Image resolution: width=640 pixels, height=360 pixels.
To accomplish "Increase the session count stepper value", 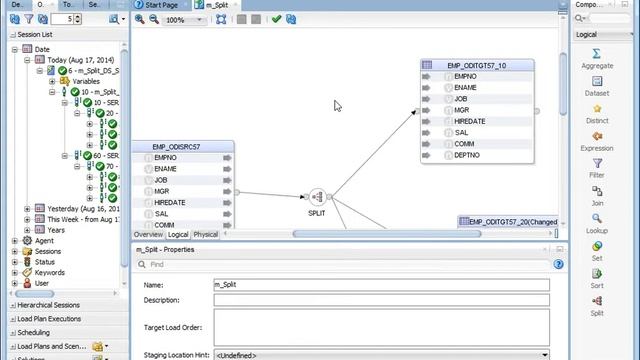I will pyautogui.click(x=78, y=16).
